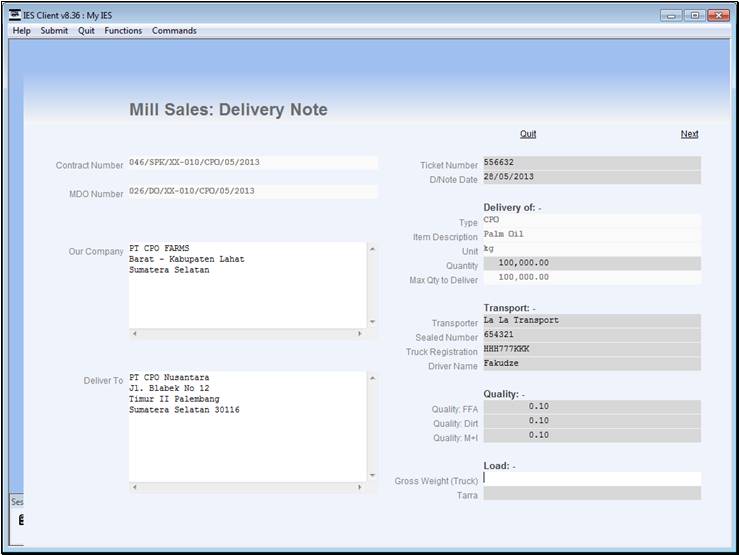Click the Deliver To scroll down arrow
This screenshot has width=739, height=555.
pyautogui.click(x=372, y=475)
